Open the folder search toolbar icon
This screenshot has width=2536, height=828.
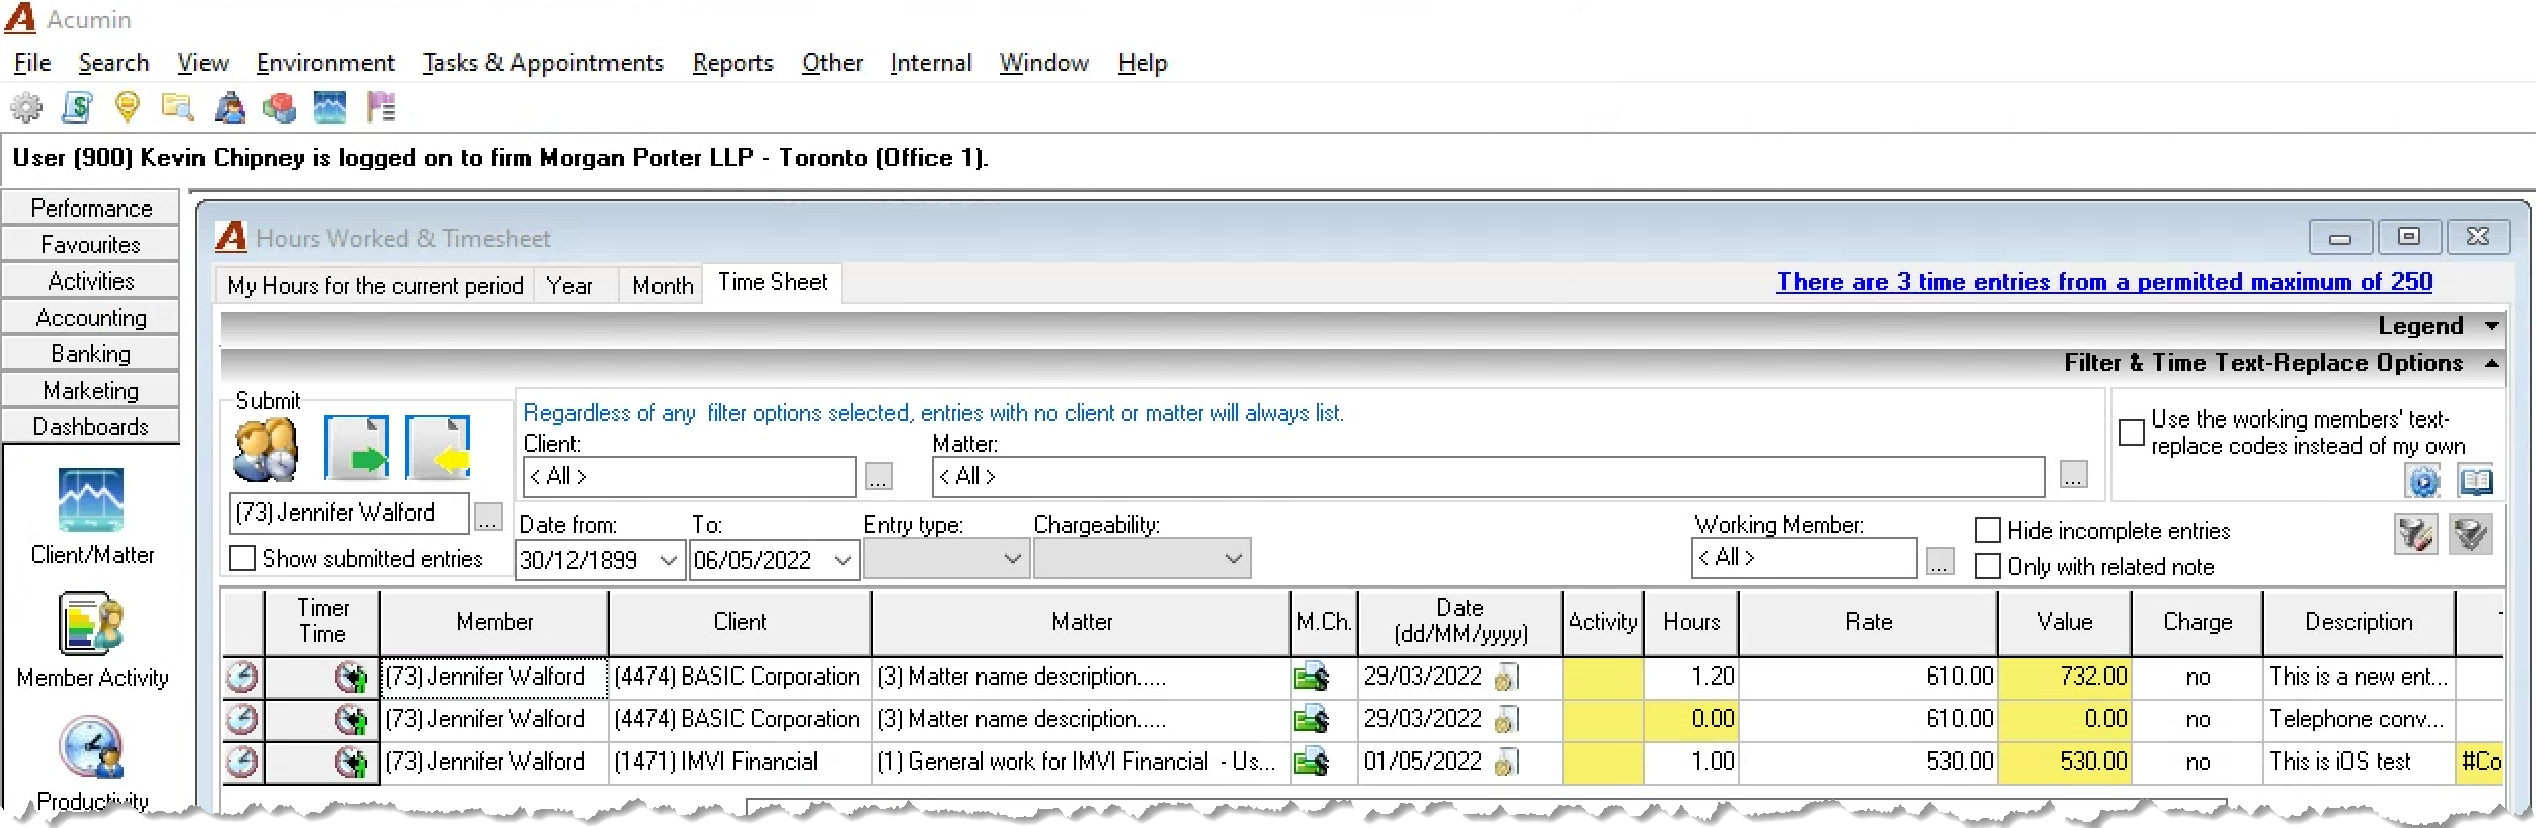(x=178, y=107)
